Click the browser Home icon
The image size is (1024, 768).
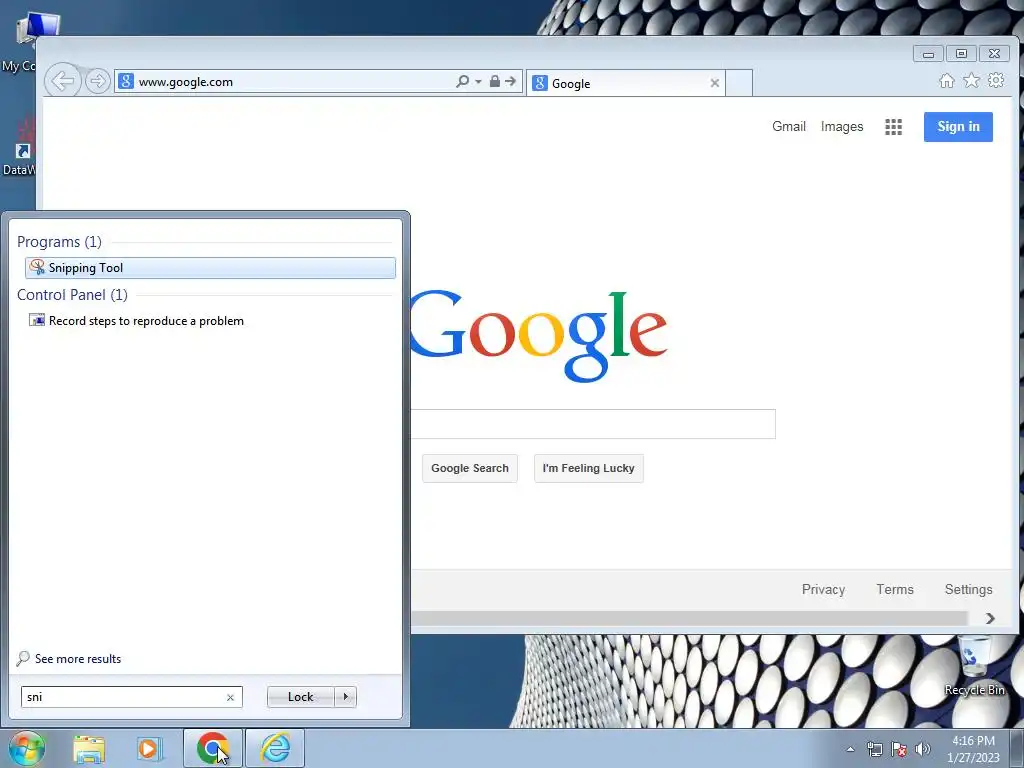coord(946,80)
